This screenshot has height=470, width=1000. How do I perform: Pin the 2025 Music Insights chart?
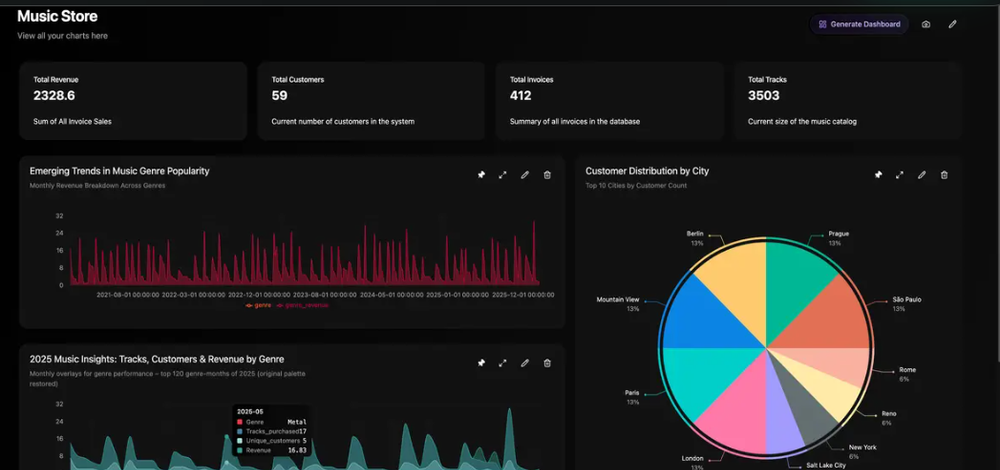(482, 363)
